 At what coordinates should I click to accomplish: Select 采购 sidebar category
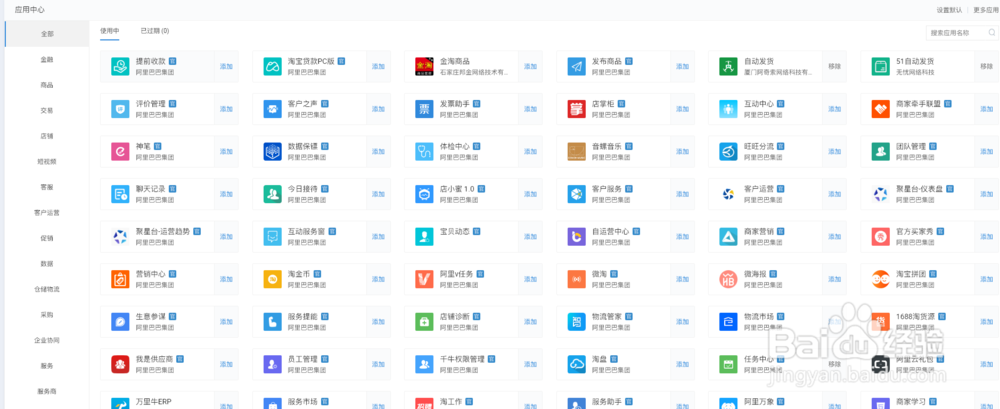click(47, 315)
